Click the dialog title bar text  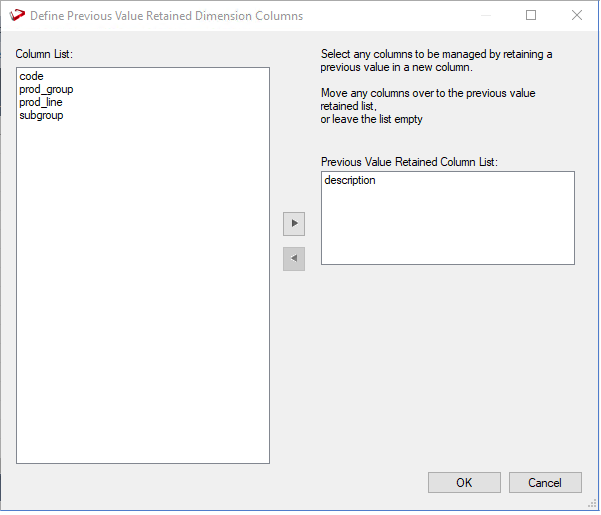click(x=166, y=16)
